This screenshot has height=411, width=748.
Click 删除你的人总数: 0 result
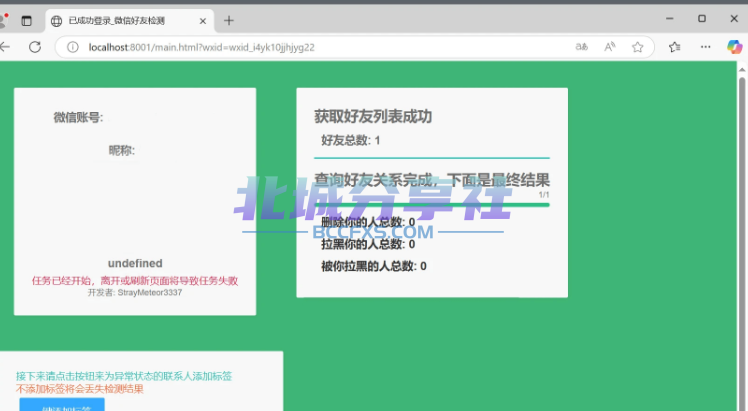pos(368,222)
